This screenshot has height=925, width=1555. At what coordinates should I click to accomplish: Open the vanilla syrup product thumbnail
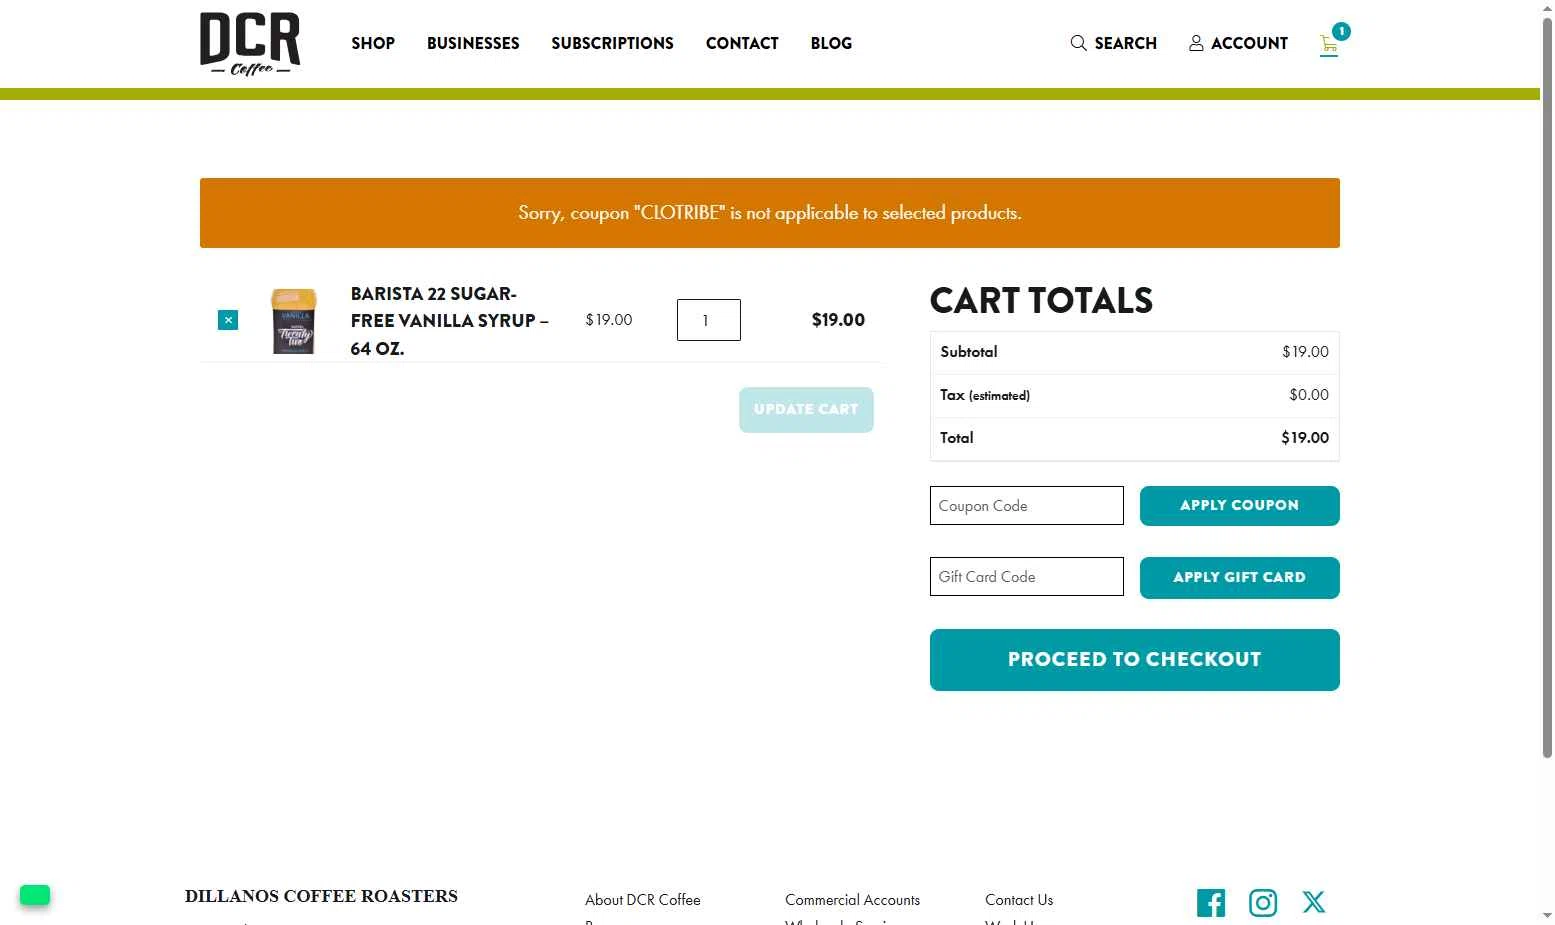pos(294,321)
